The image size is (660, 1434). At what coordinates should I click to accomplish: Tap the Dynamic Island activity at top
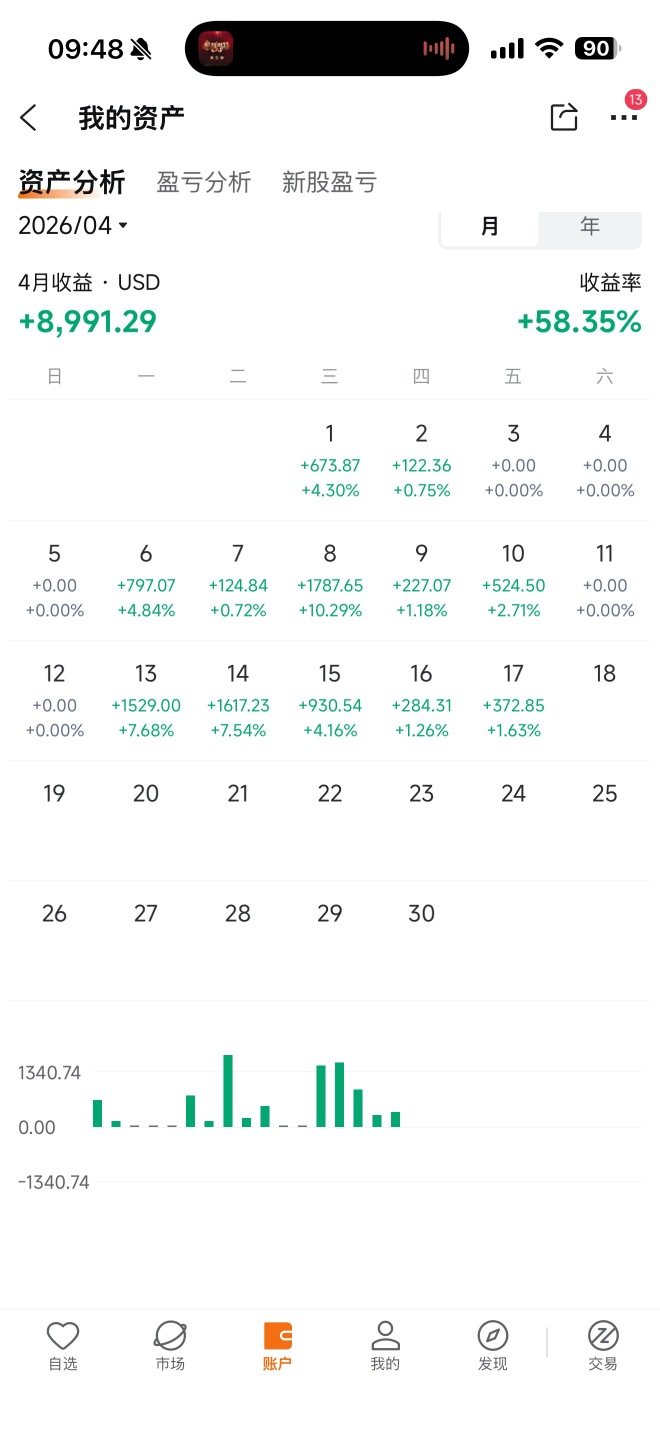[x=327, y=48]
